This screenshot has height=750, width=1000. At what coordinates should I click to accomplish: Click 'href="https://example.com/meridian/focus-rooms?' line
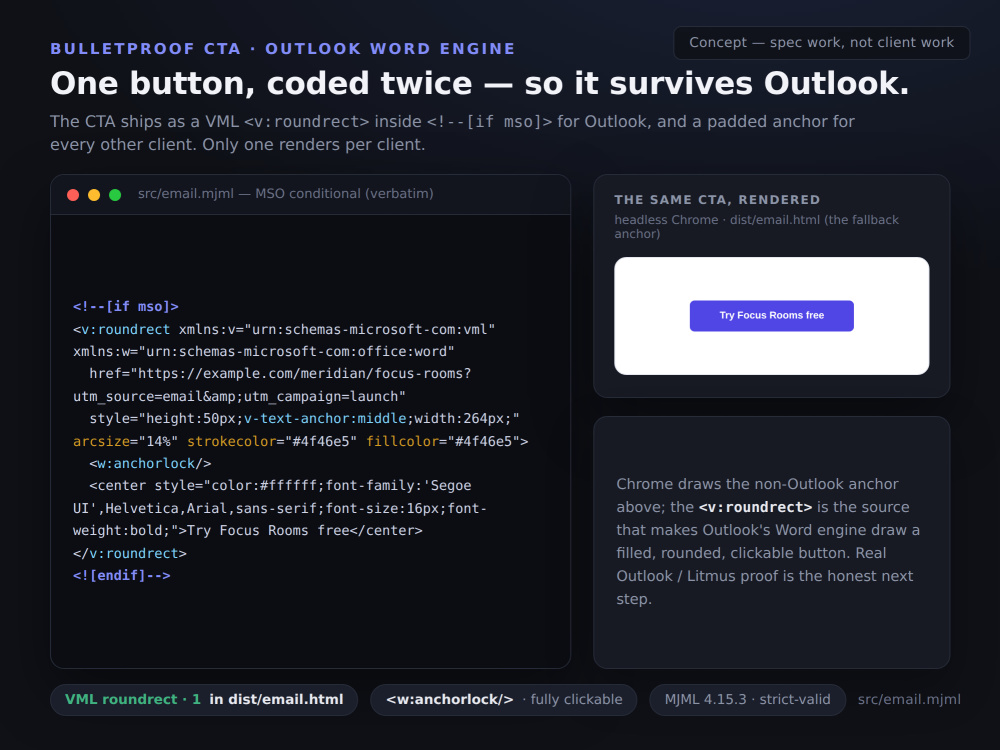(x=280, y=374)
